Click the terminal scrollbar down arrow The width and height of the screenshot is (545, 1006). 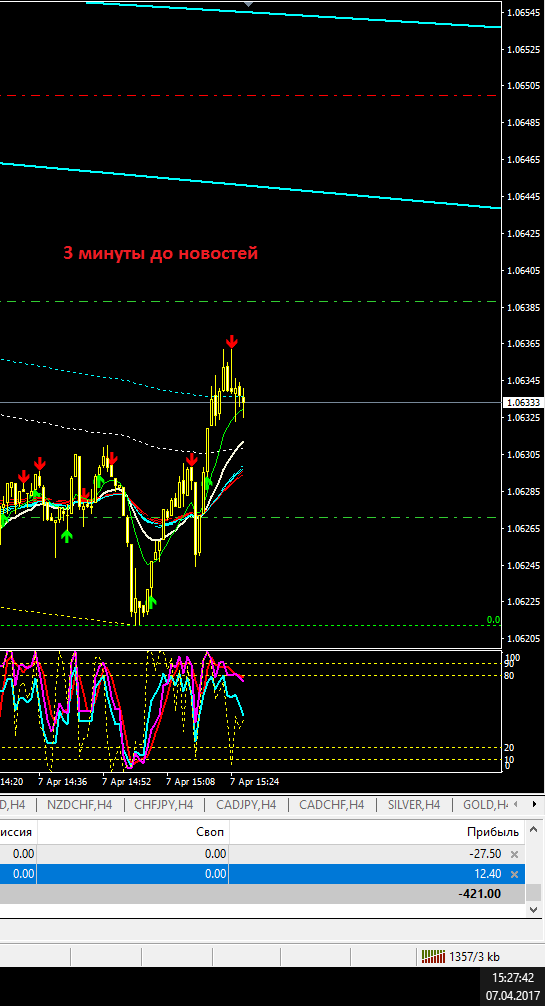coord(534,910)
